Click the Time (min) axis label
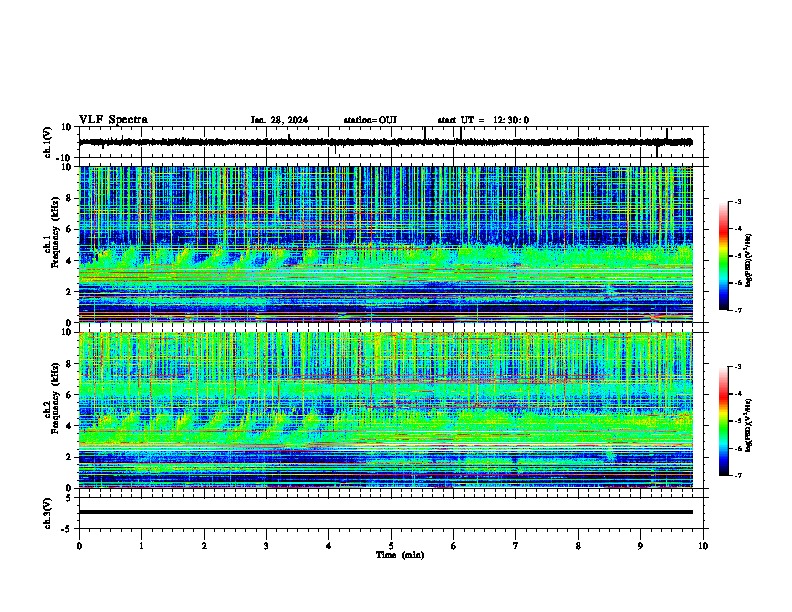This screenshot has height=612, width=792. pos(400,555)
